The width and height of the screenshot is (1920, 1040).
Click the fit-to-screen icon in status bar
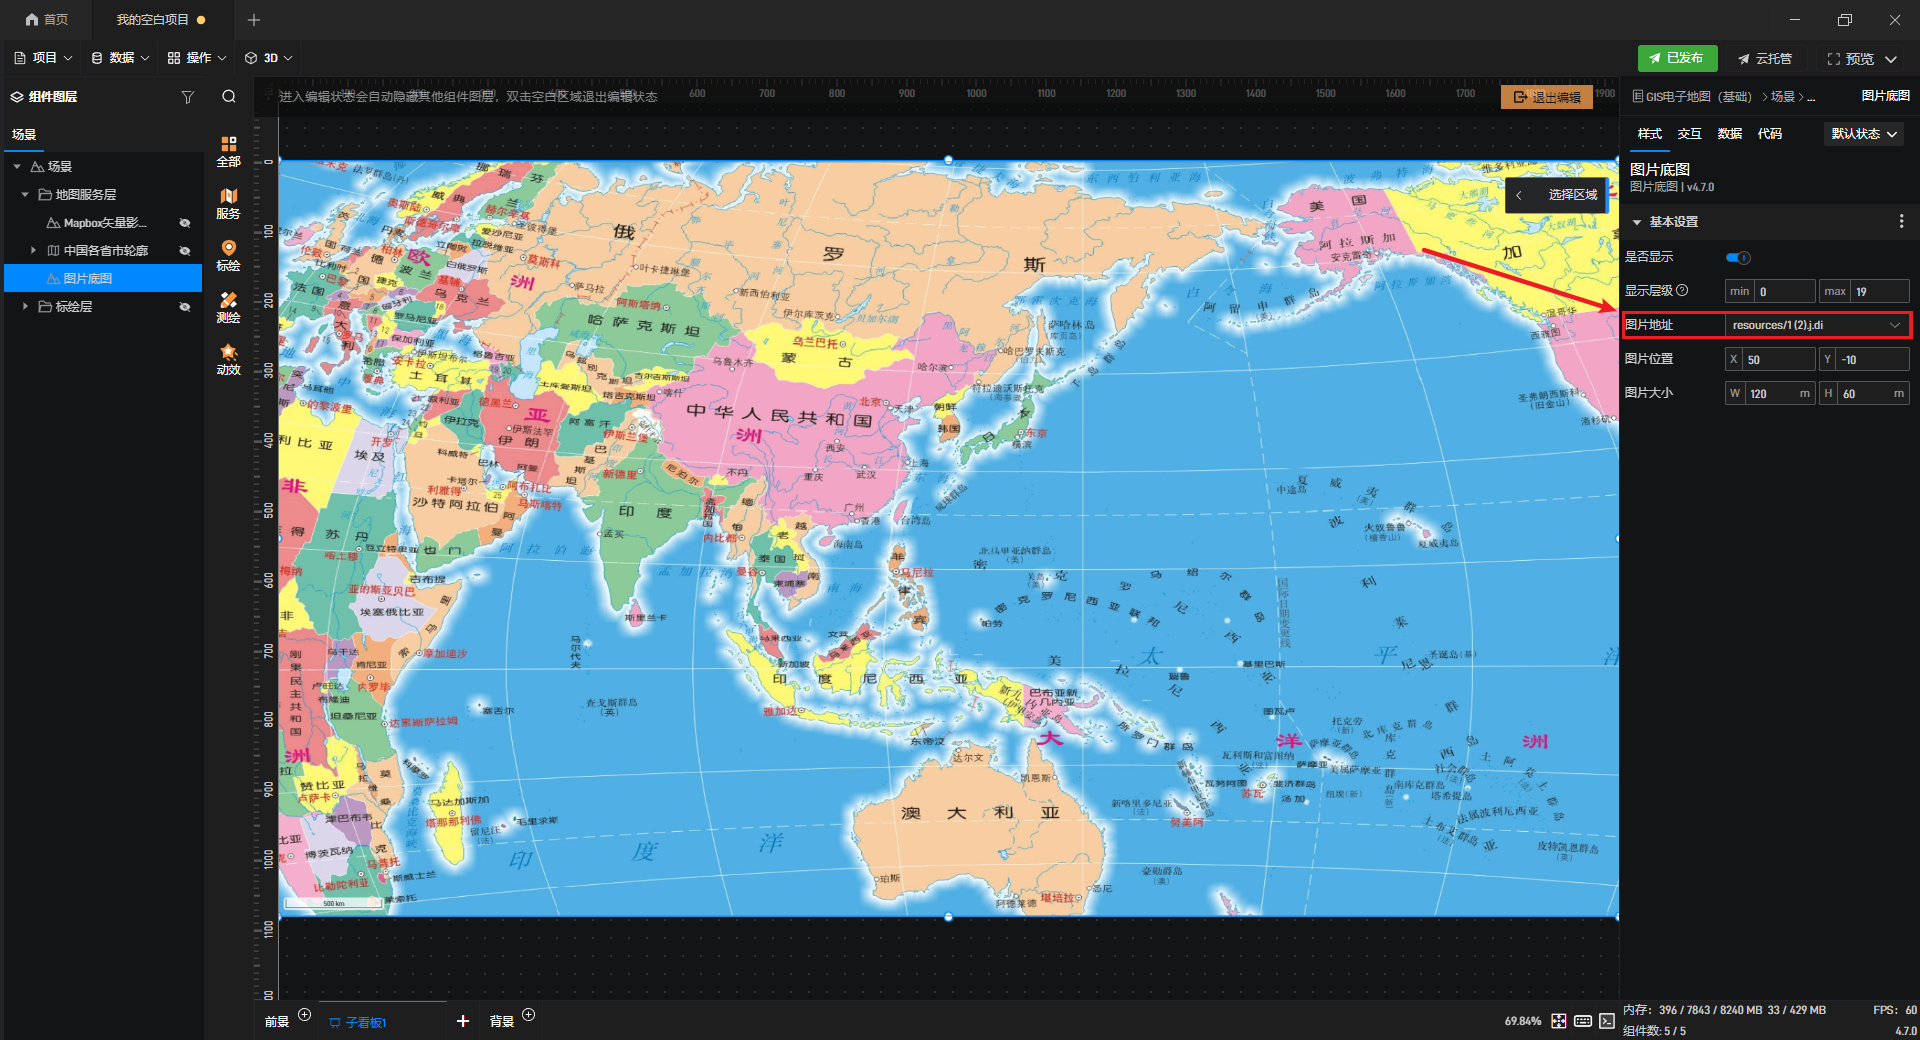coord(1558,1021)
